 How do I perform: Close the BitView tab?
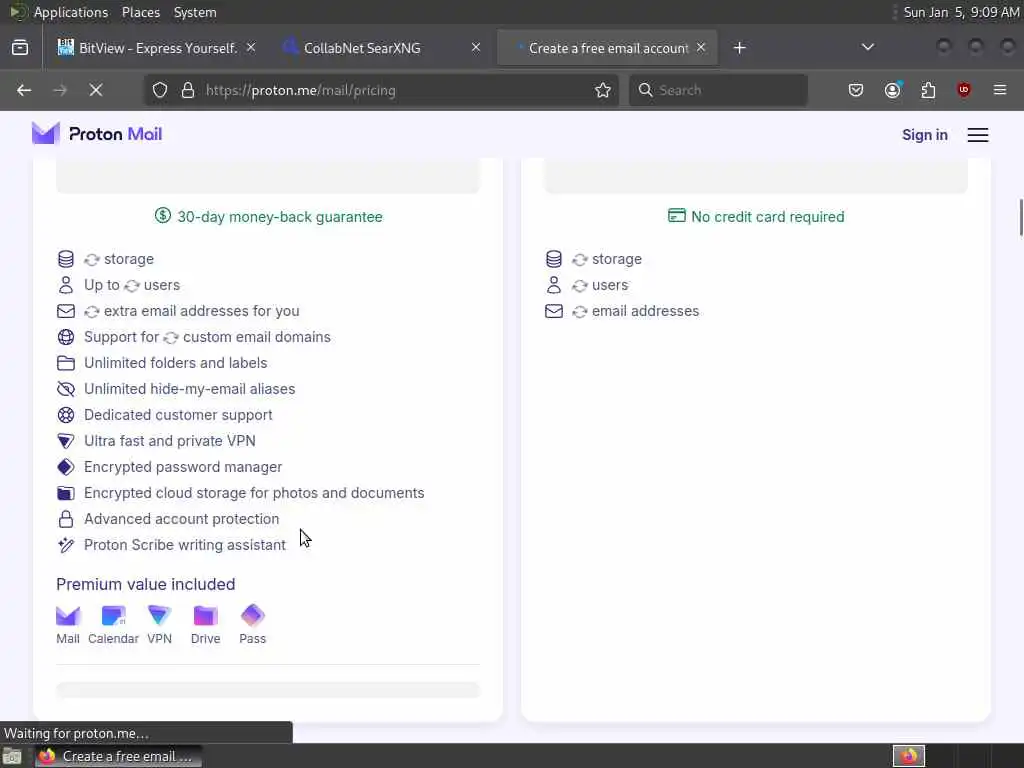tap(251, 48)
